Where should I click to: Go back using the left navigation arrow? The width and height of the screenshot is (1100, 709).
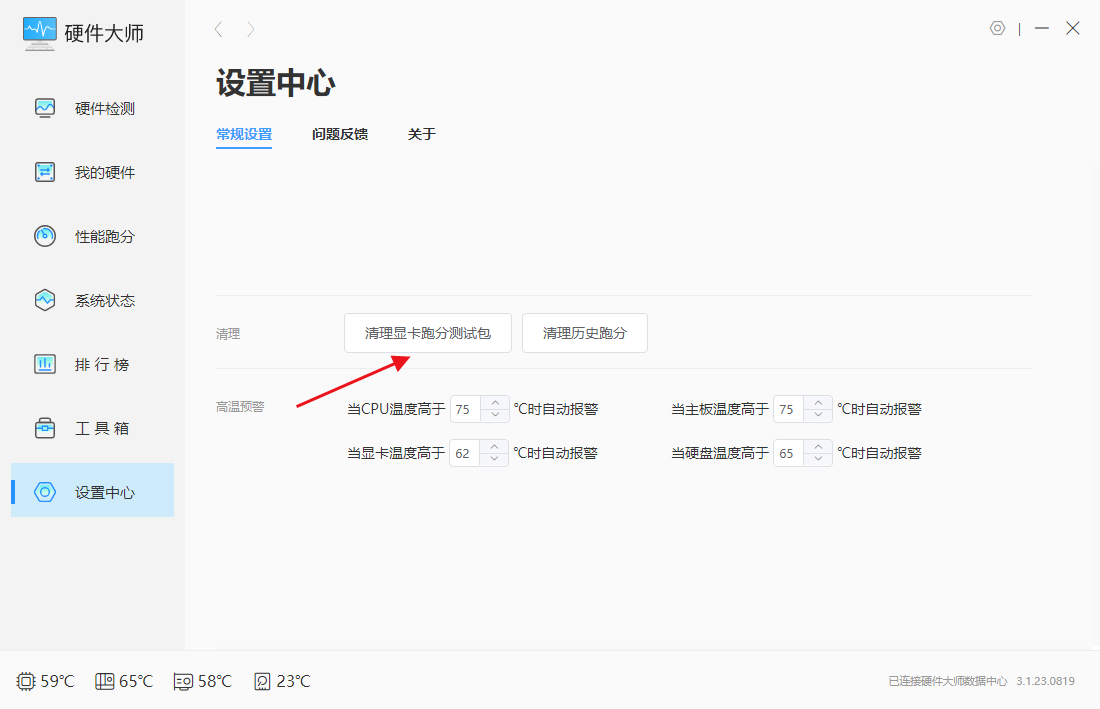point(219,30)
